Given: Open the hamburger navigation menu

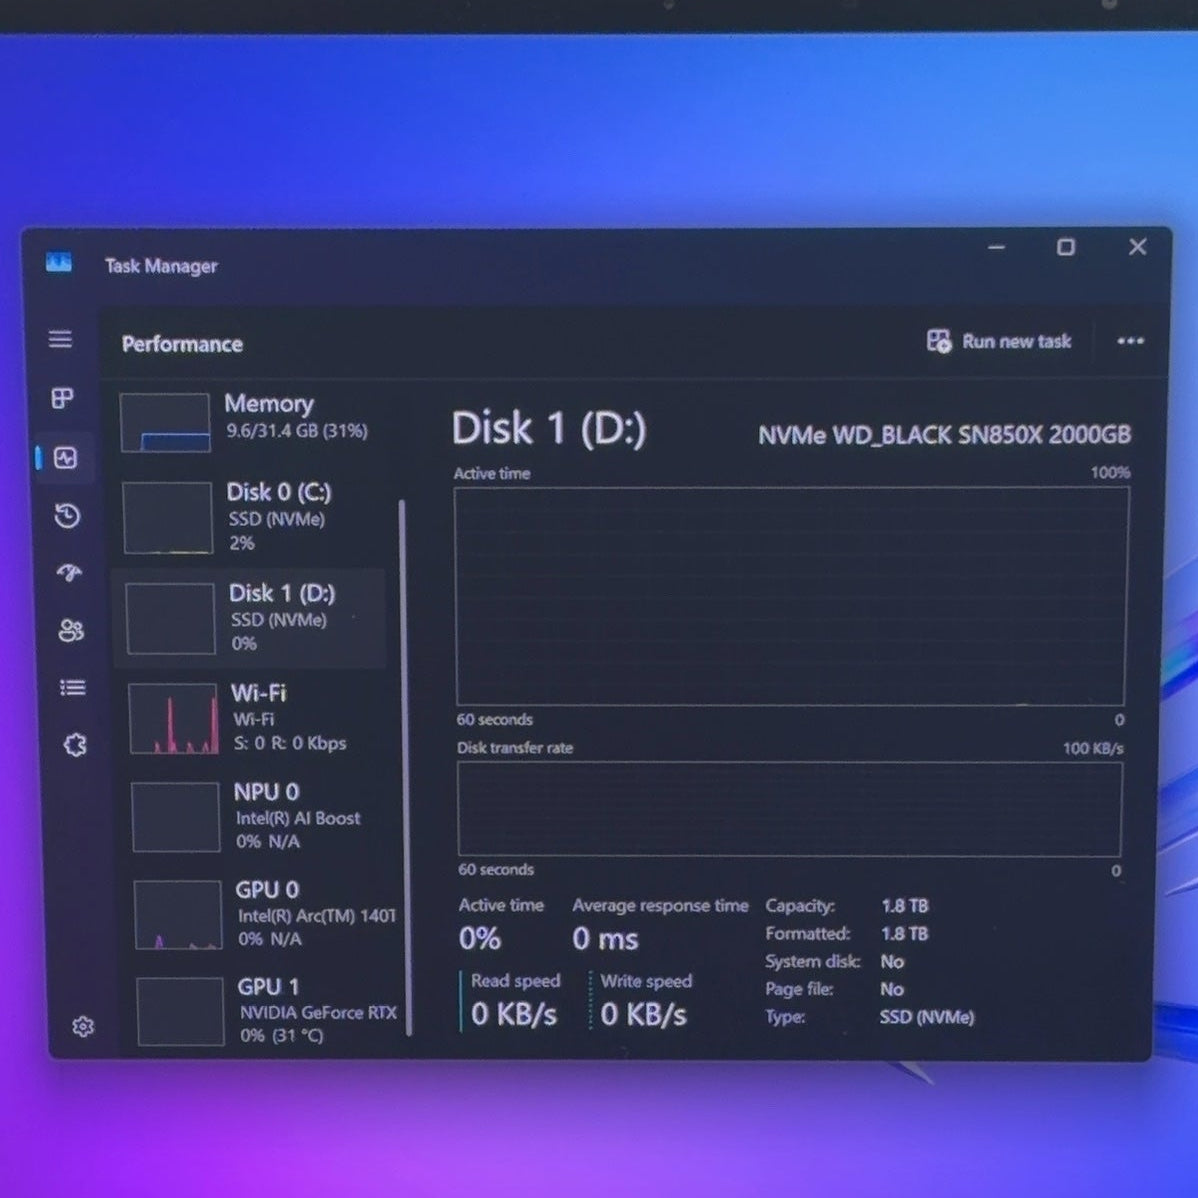Looking at the screenshot, I should [60, 338].
